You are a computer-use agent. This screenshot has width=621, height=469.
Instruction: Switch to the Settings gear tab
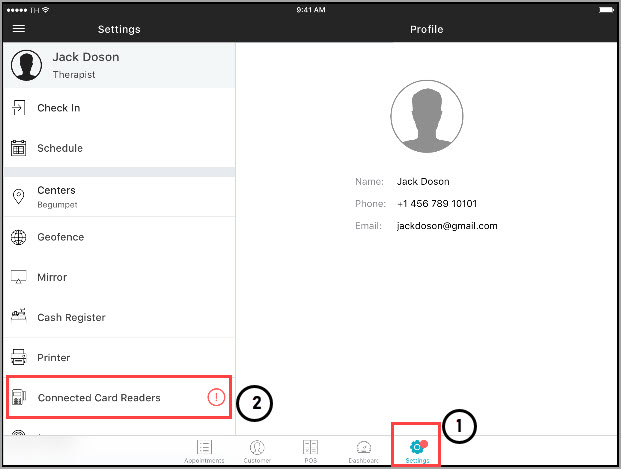(417, 451)
